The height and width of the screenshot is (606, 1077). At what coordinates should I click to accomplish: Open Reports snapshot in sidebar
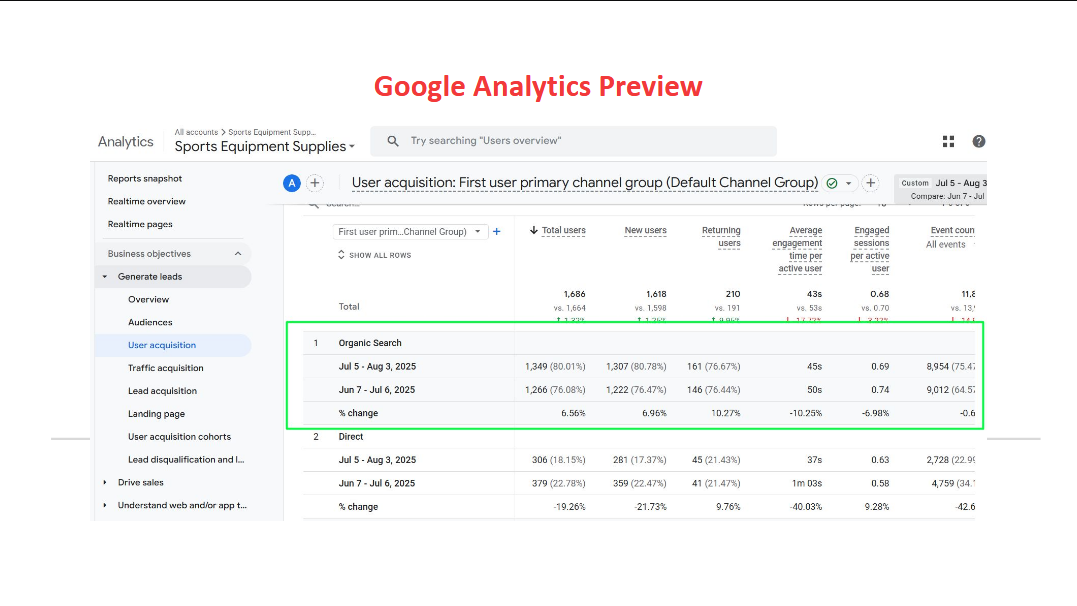click(x=145, y=178)
